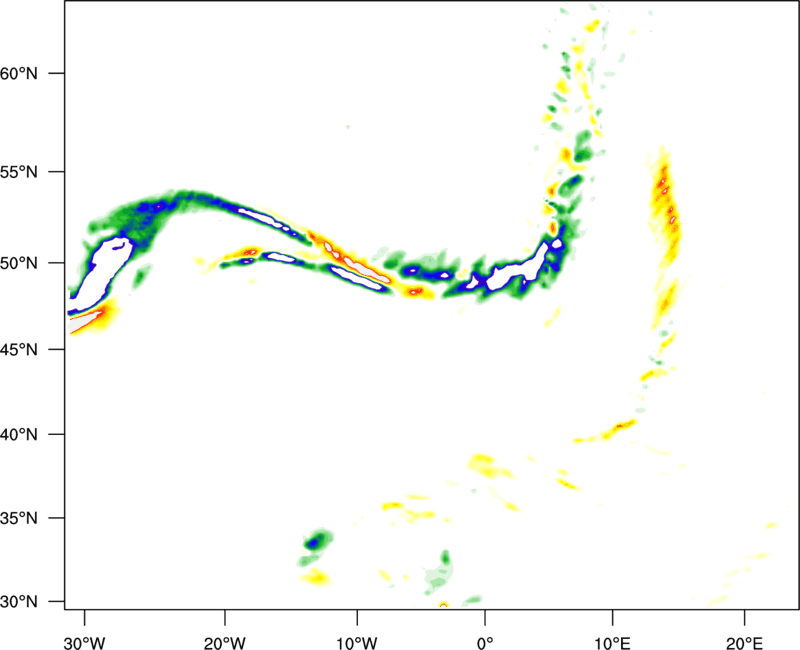The image size is (800, 650).
Task: Click the 0° longitude label
Action: coord(485,643)
